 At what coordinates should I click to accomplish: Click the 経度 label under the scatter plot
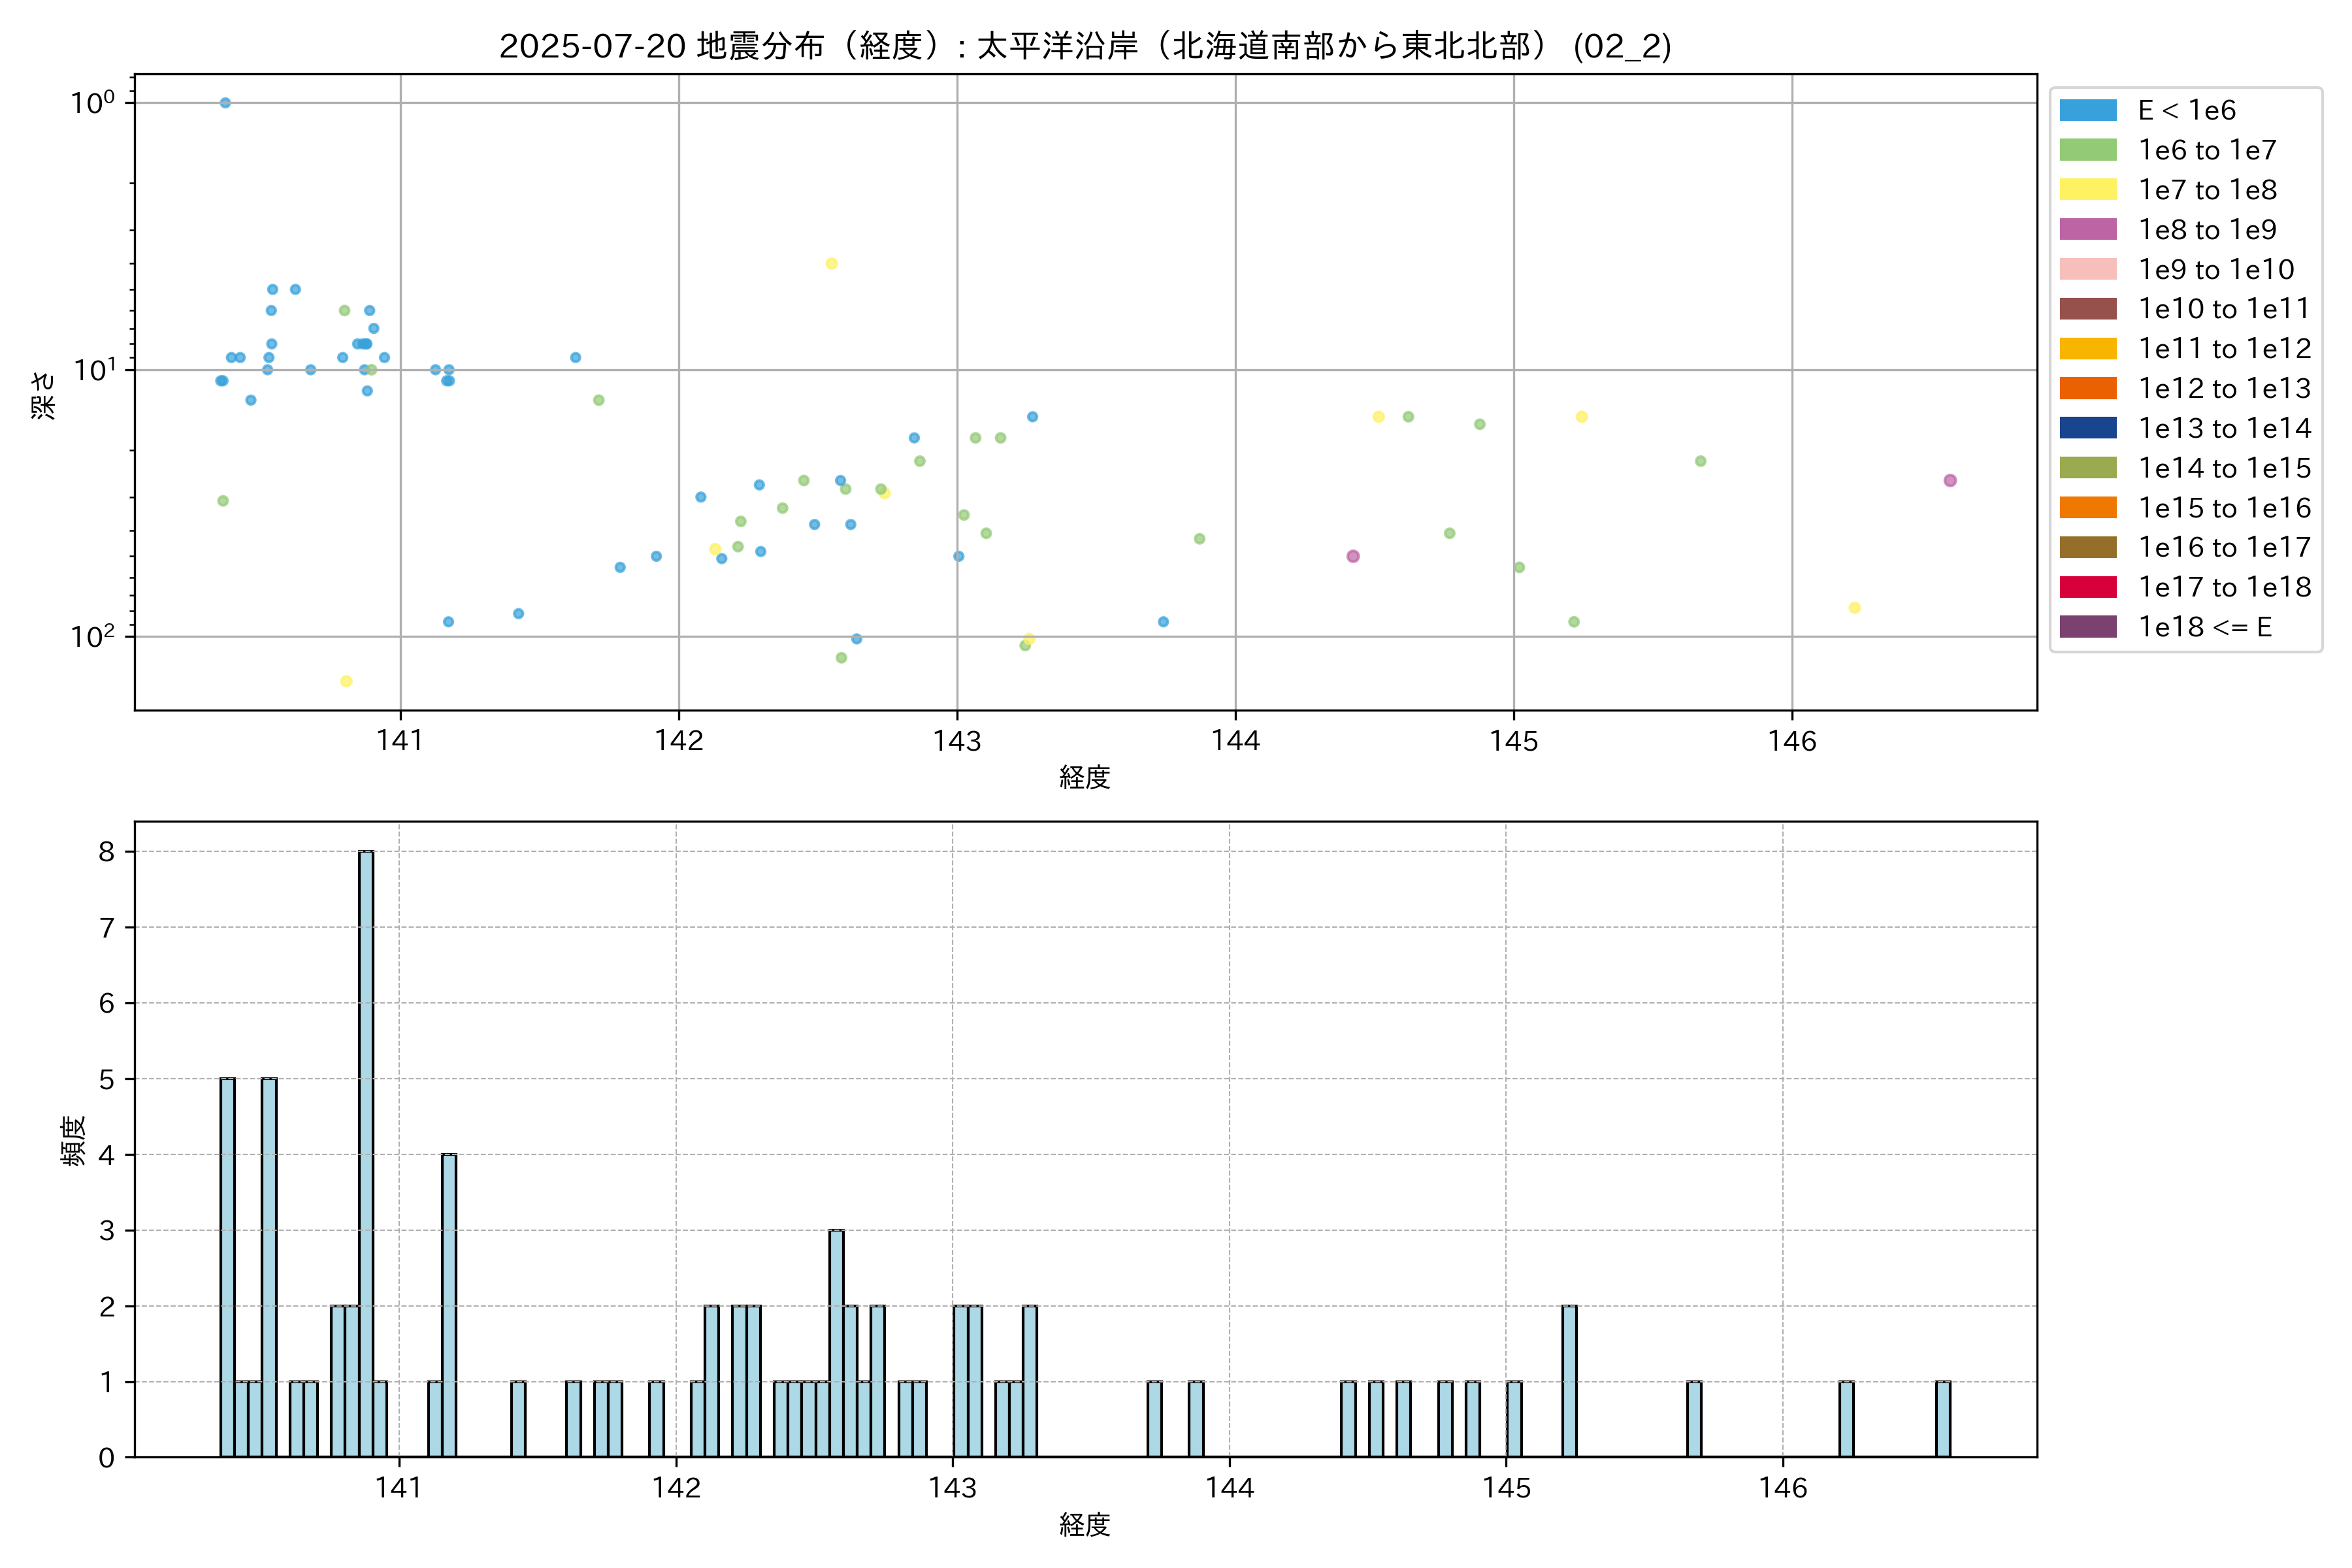click(1085, 778)
